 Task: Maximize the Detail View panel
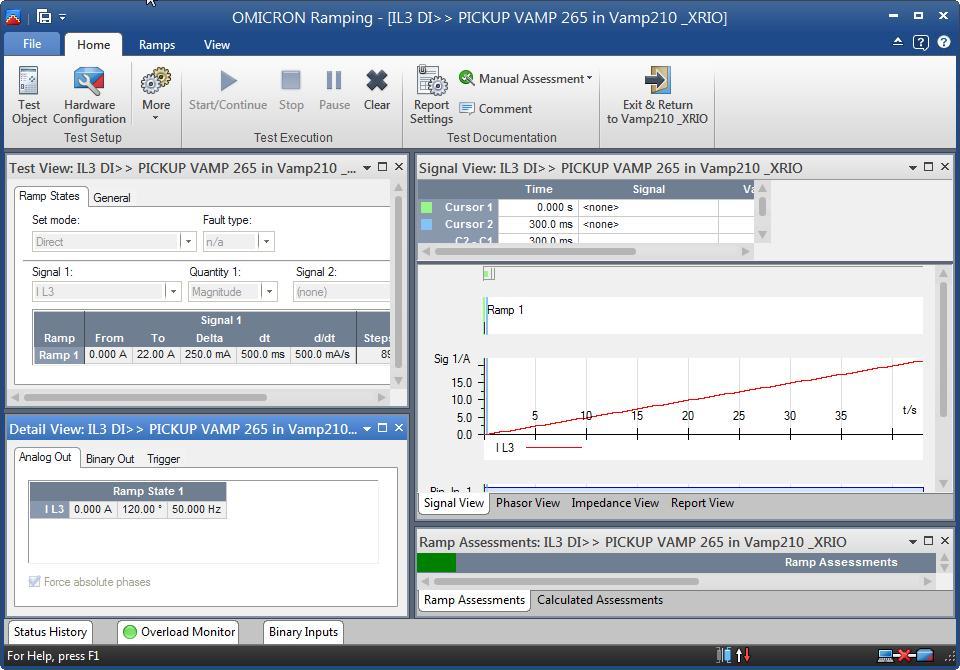point(383,428)
